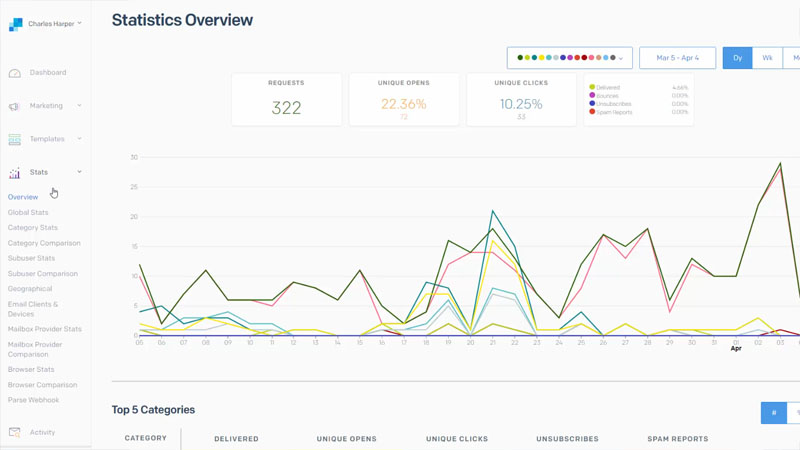800x450 pixels.
Task: Open the Parse Webhook stats page
Action: pyautogui.click(x=33, y=400)
